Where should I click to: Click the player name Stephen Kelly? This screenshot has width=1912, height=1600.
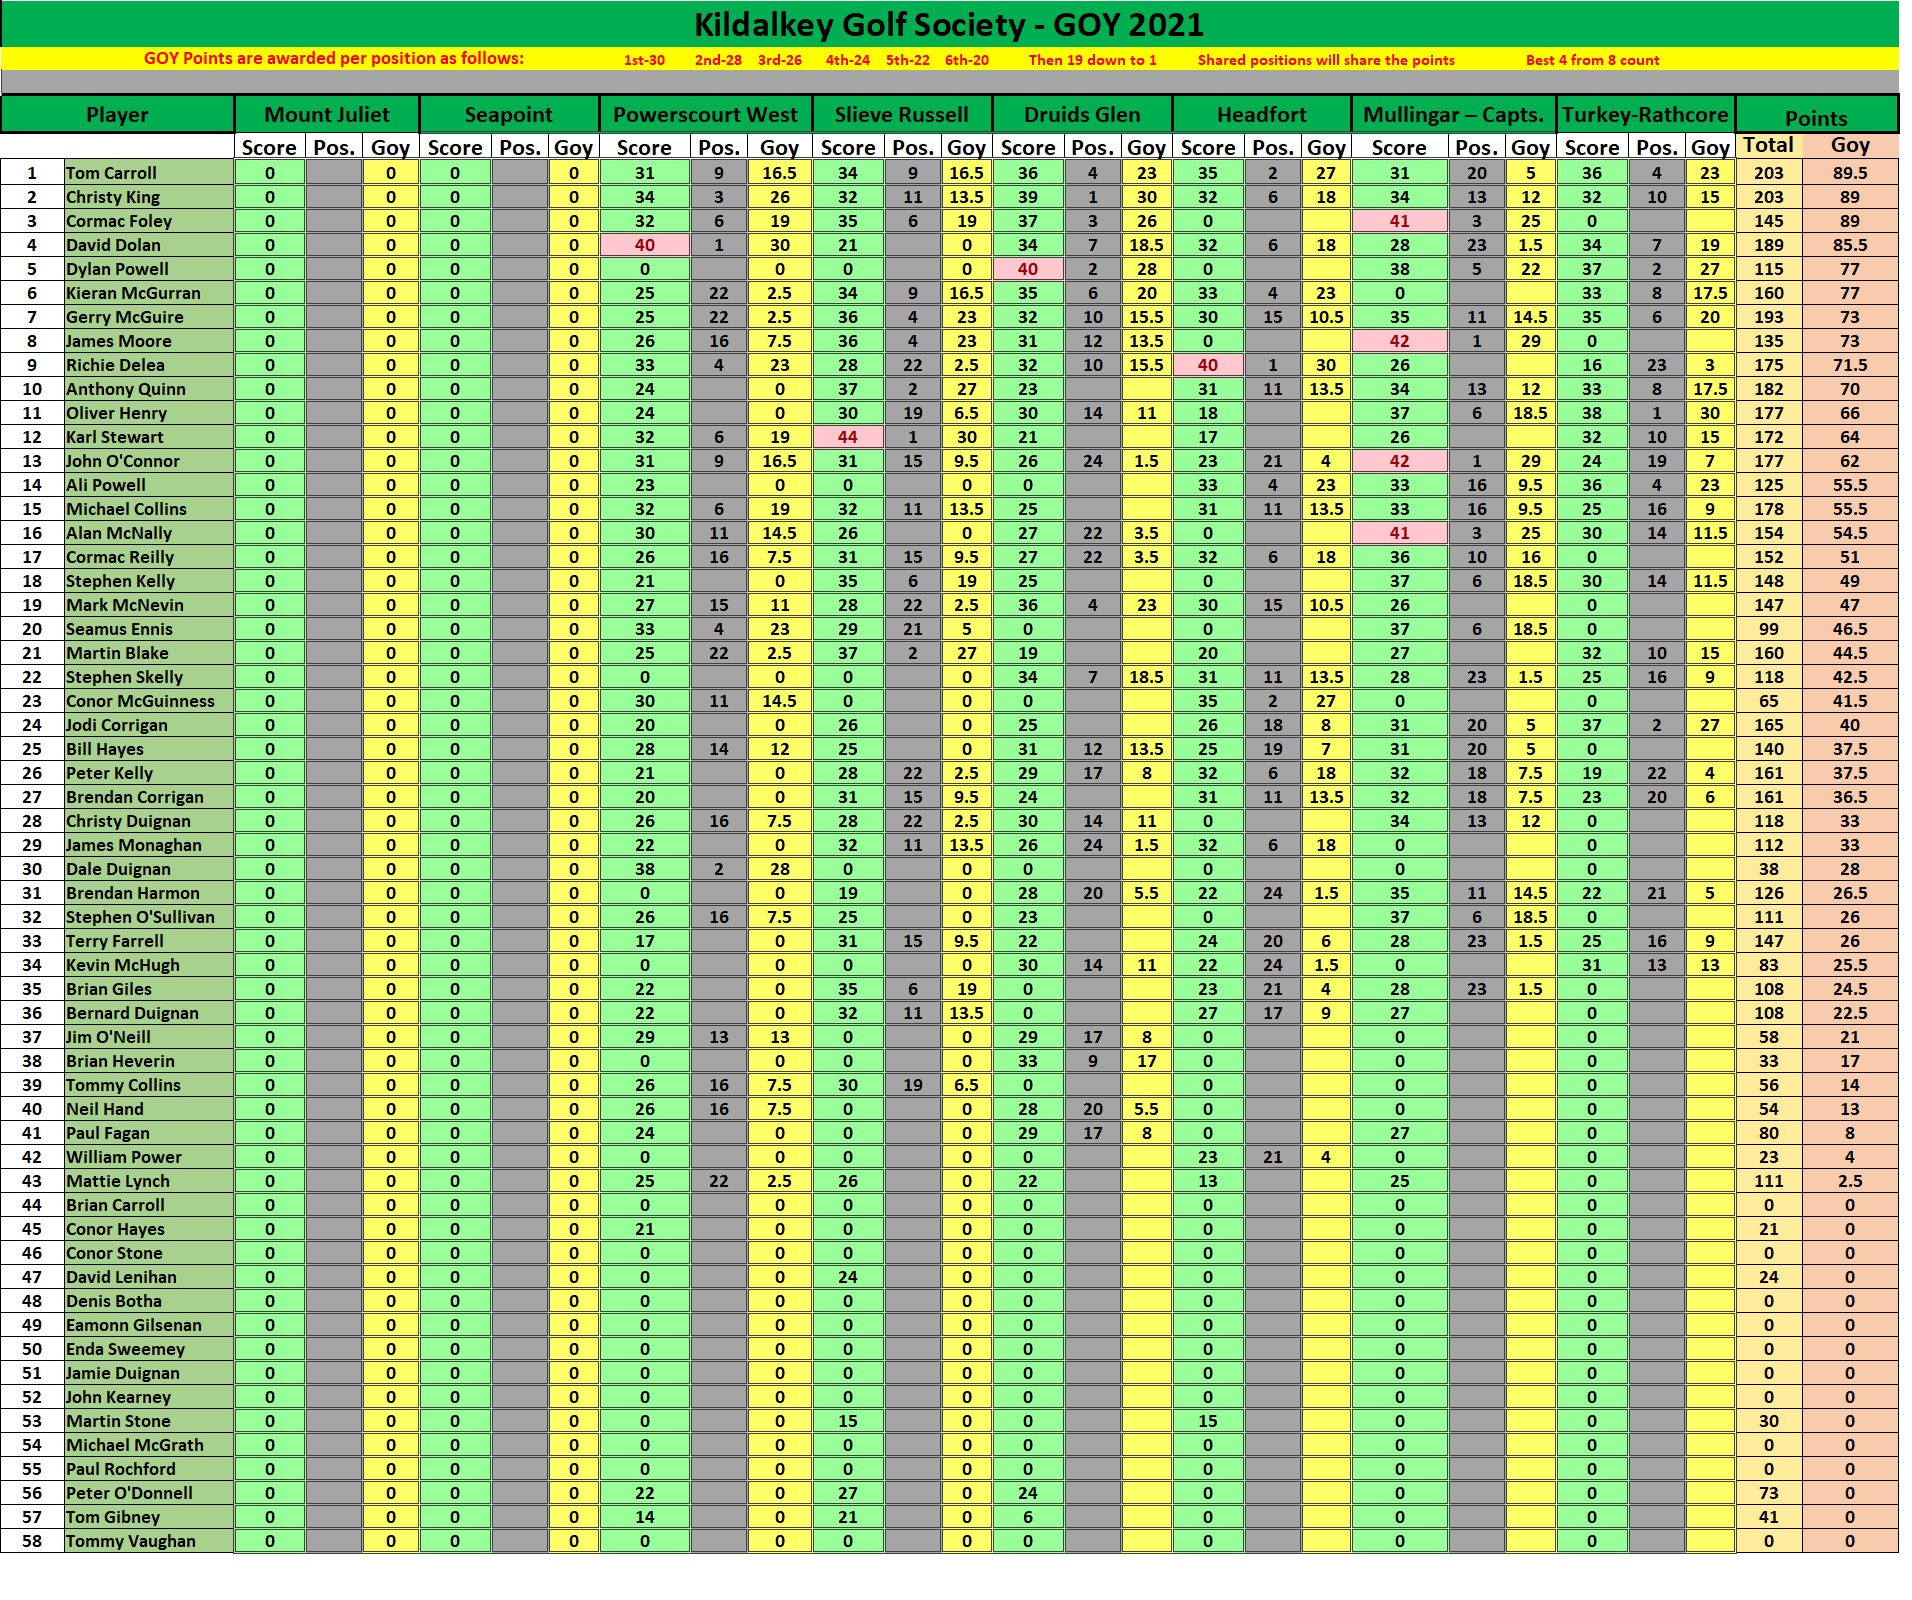pyautogui.click(x=120, y=581)
